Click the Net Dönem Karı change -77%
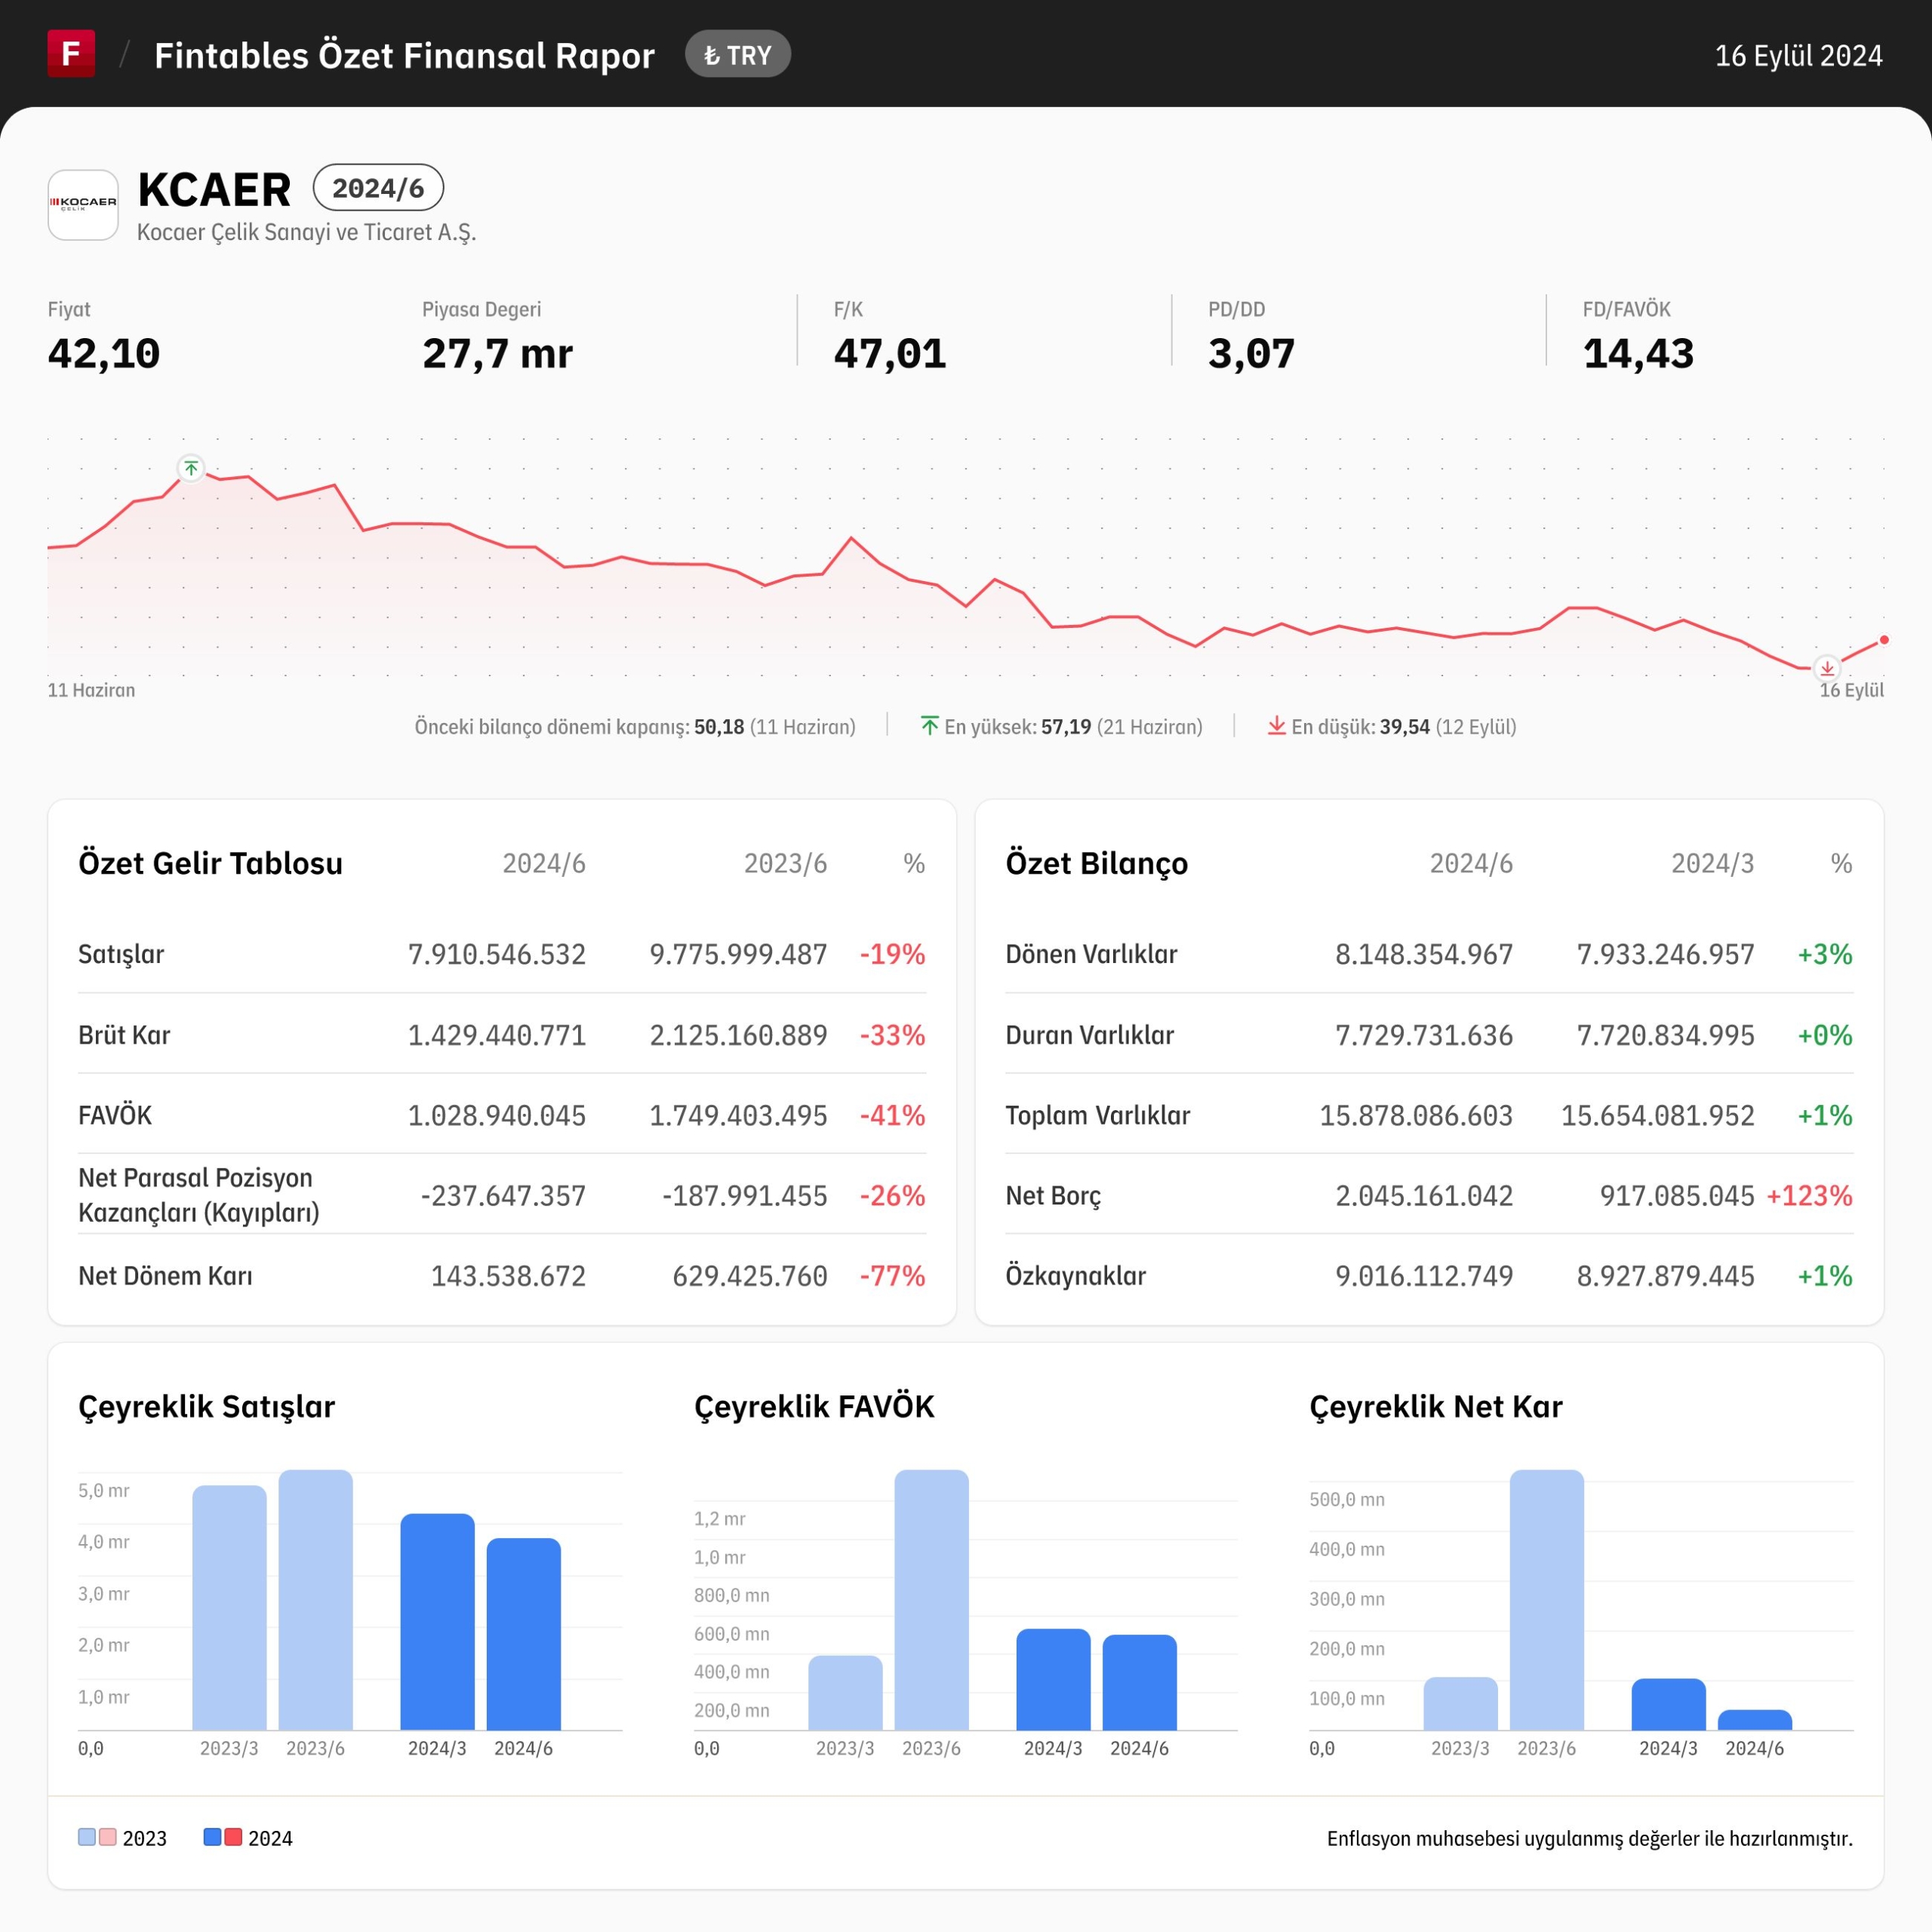1932x1932 pixels. [892, 1276]
